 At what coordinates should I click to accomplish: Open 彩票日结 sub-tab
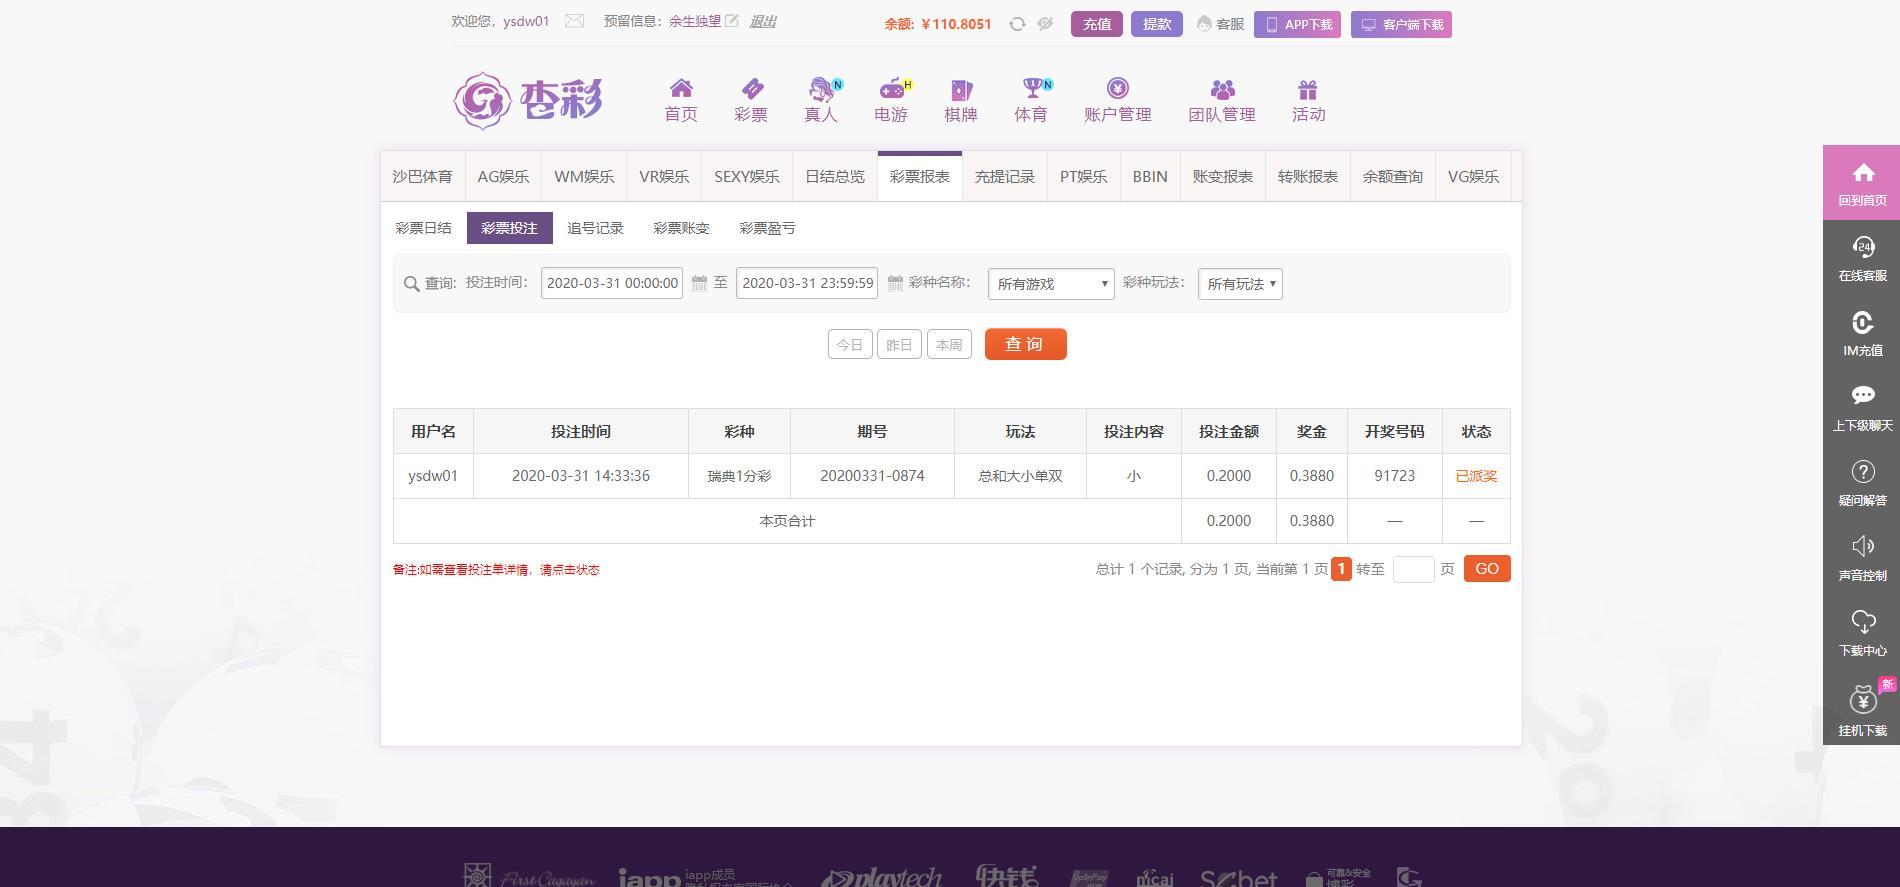[423, 228]
